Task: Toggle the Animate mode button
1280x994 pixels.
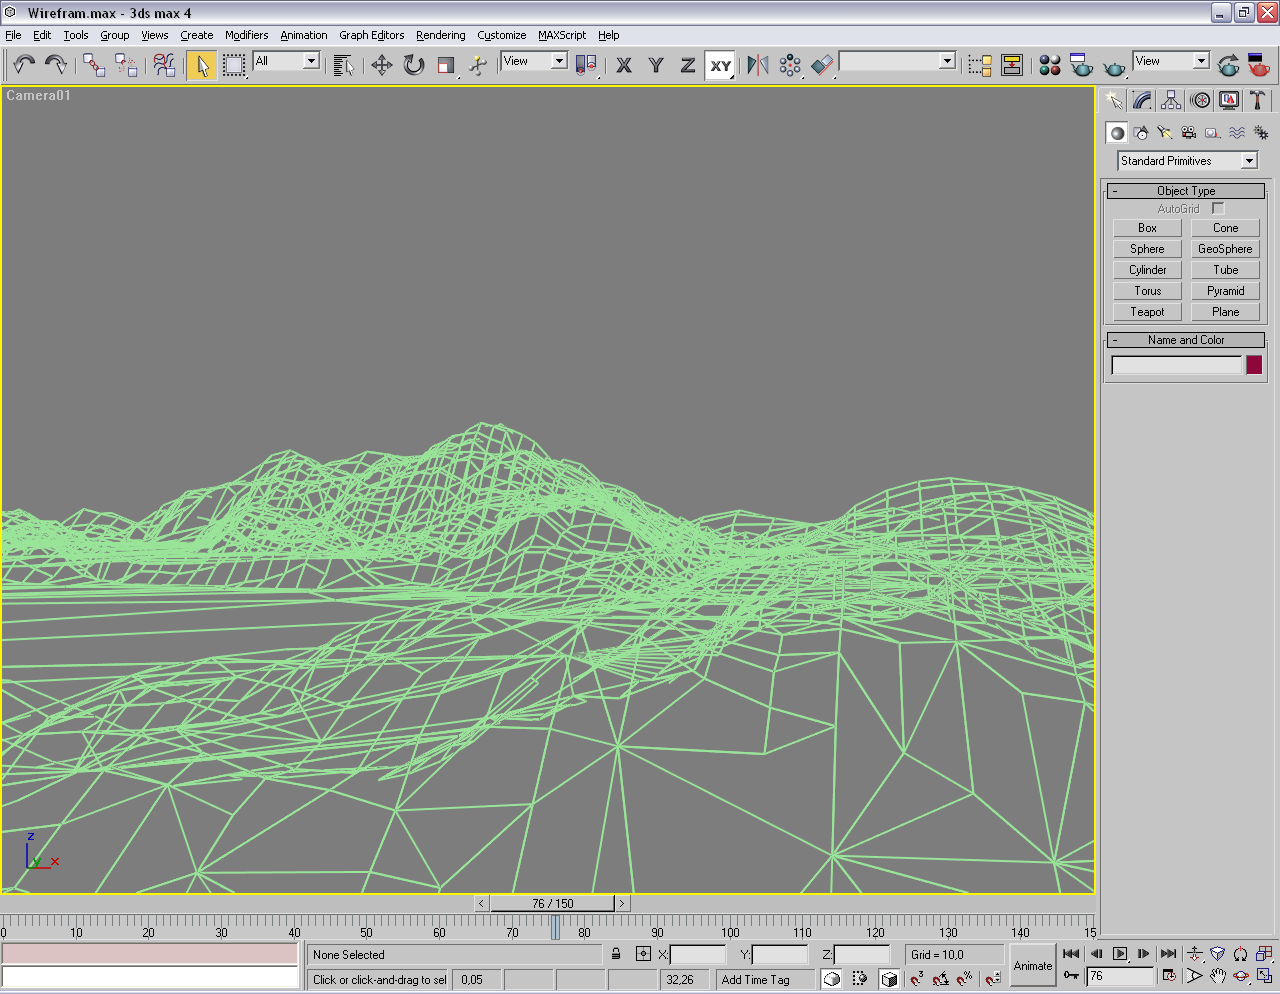Action: 1032,965
